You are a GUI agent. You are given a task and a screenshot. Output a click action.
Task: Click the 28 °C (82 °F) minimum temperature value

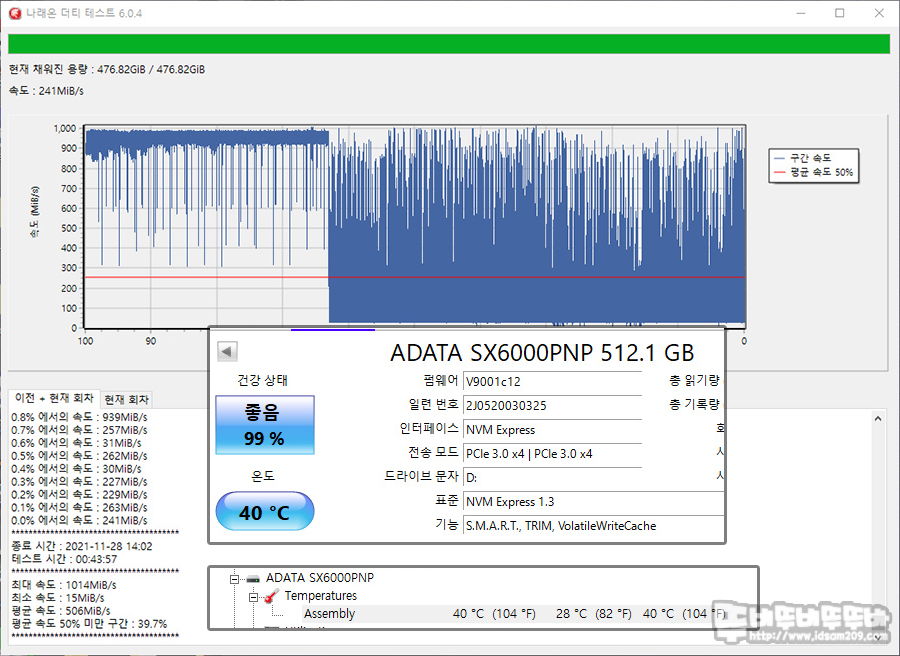[593, 614]
